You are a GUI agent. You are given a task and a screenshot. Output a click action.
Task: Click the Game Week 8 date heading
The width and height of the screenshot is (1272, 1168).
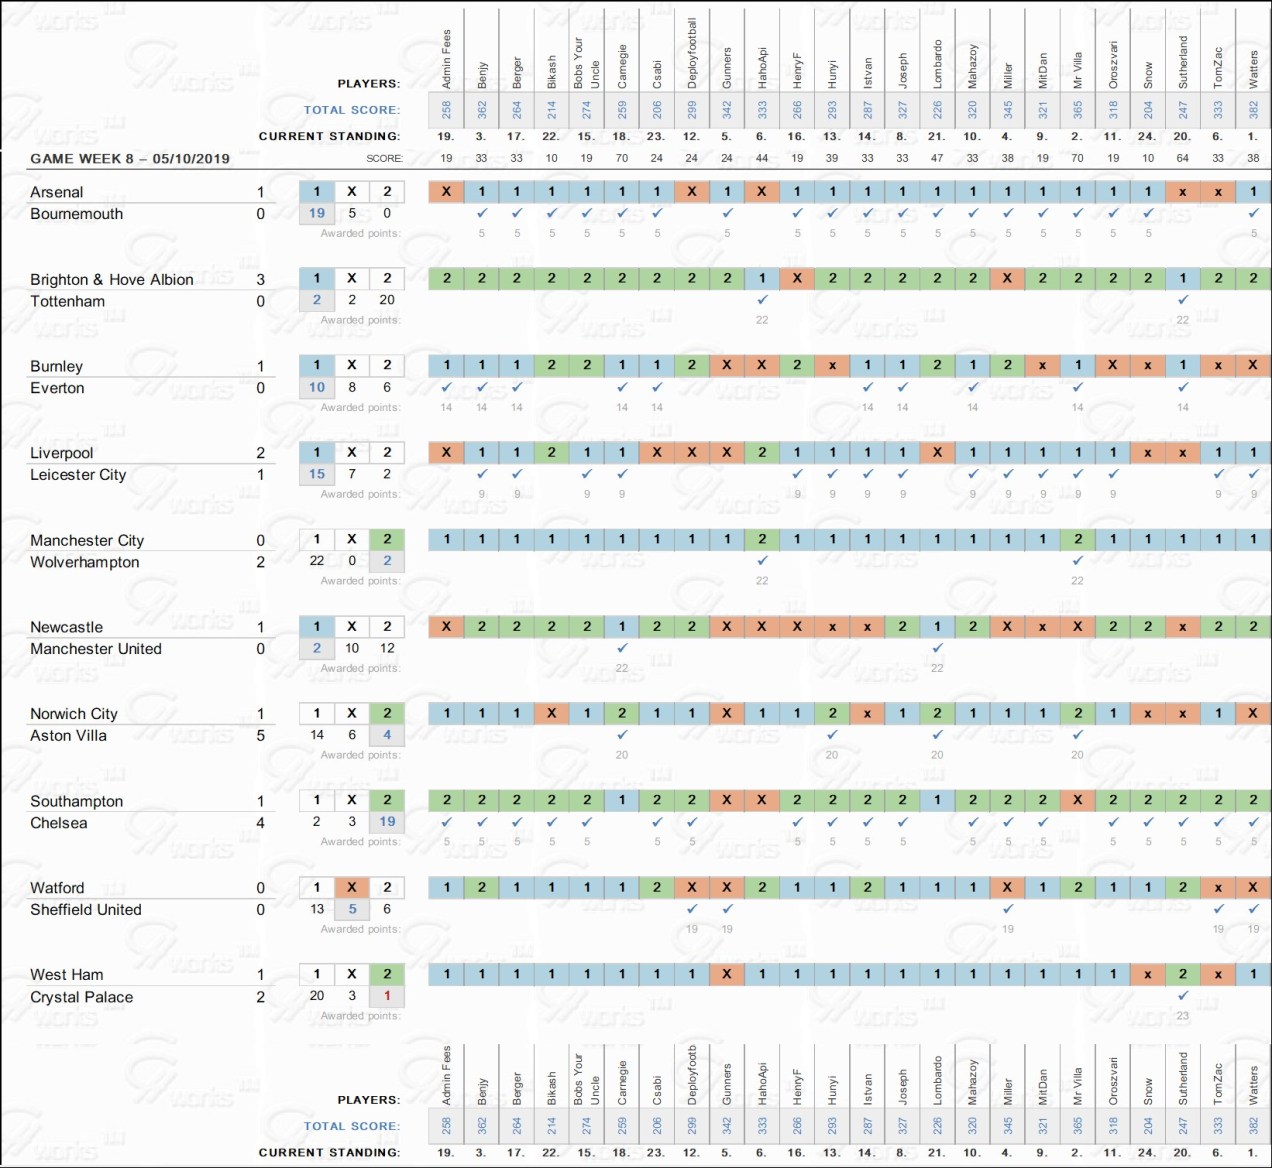[x=130, y=158]
